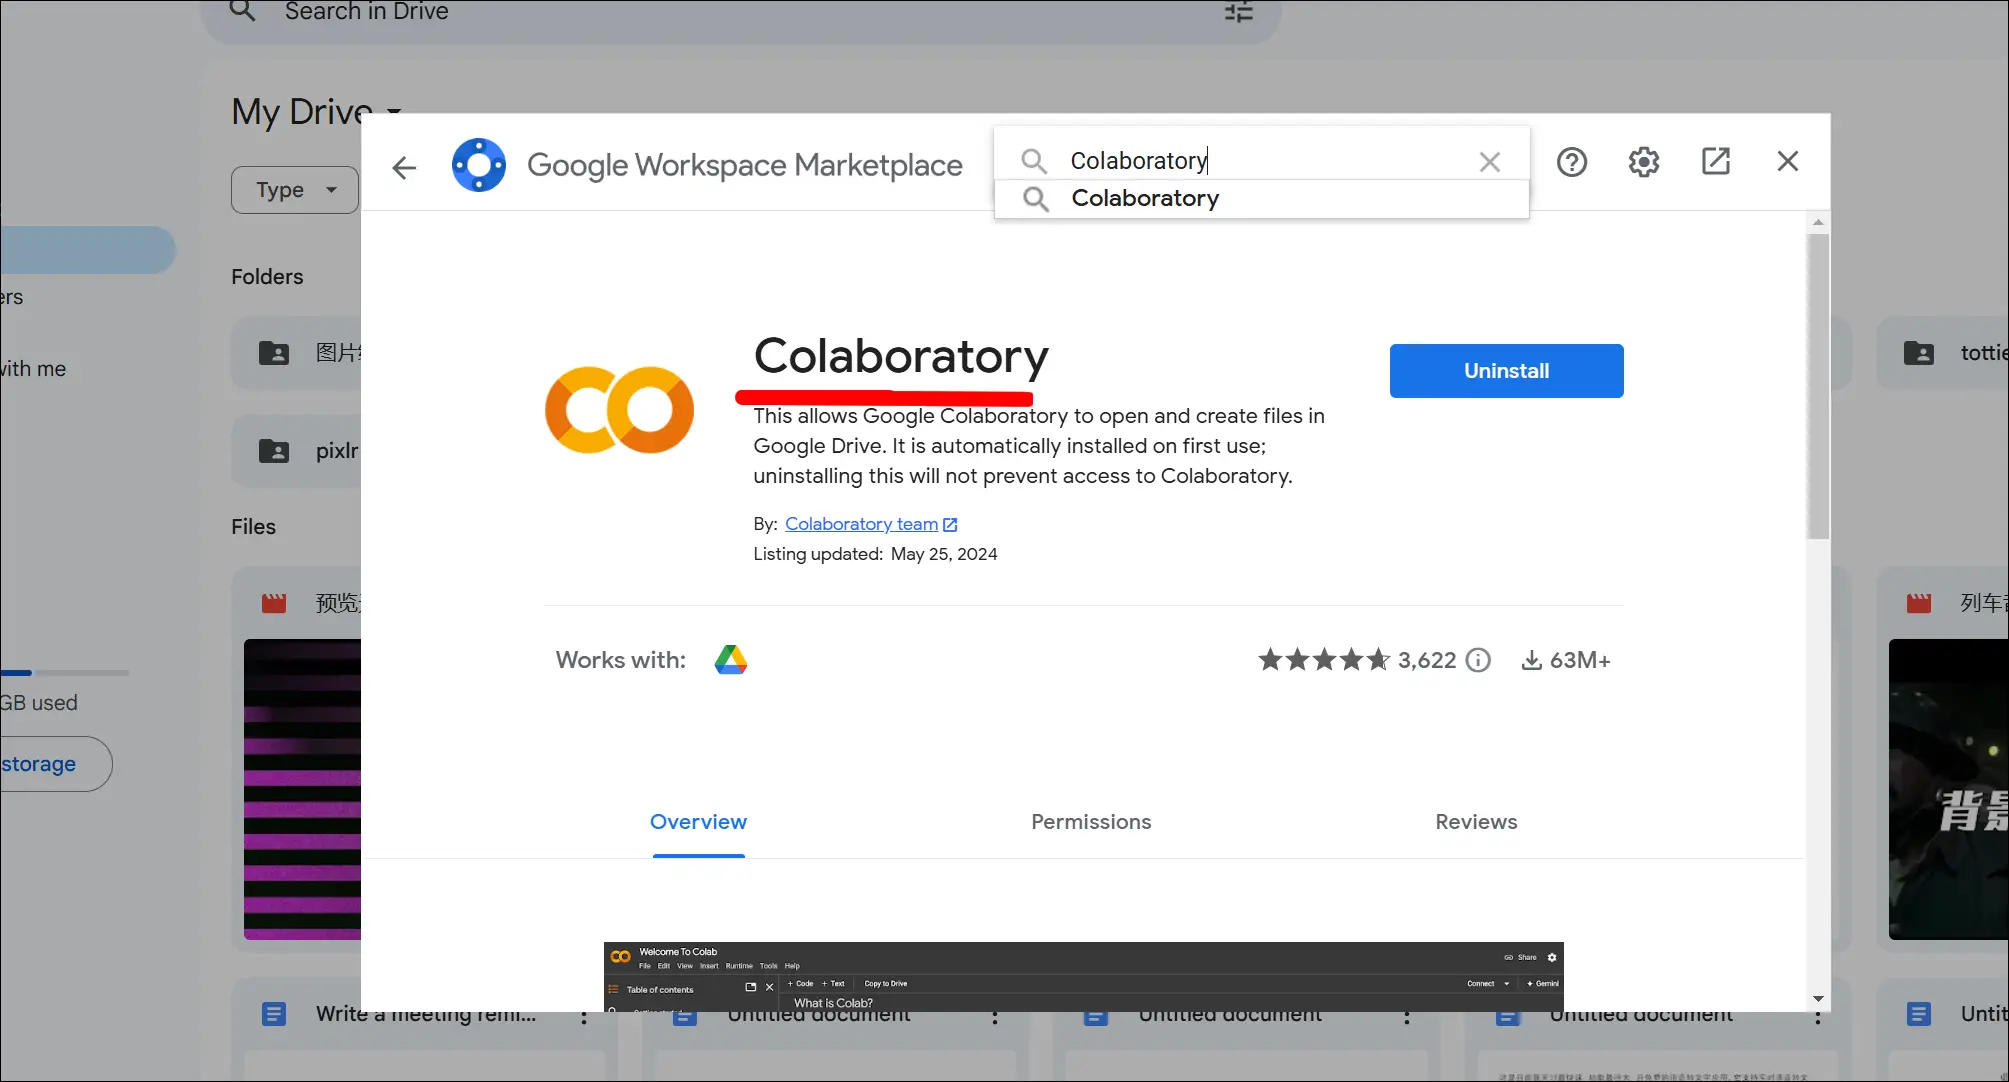Screen dimensions: 2009x1082
Task: Open Drive advanced search options icon
Action: tap(1238, 12)
